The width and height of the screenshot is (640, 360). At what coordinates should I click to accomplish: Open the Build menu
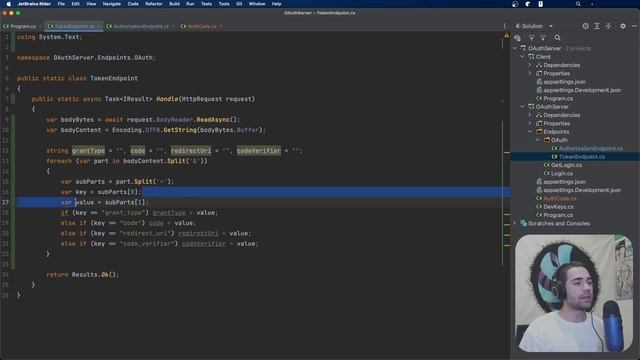pos(174,4)
